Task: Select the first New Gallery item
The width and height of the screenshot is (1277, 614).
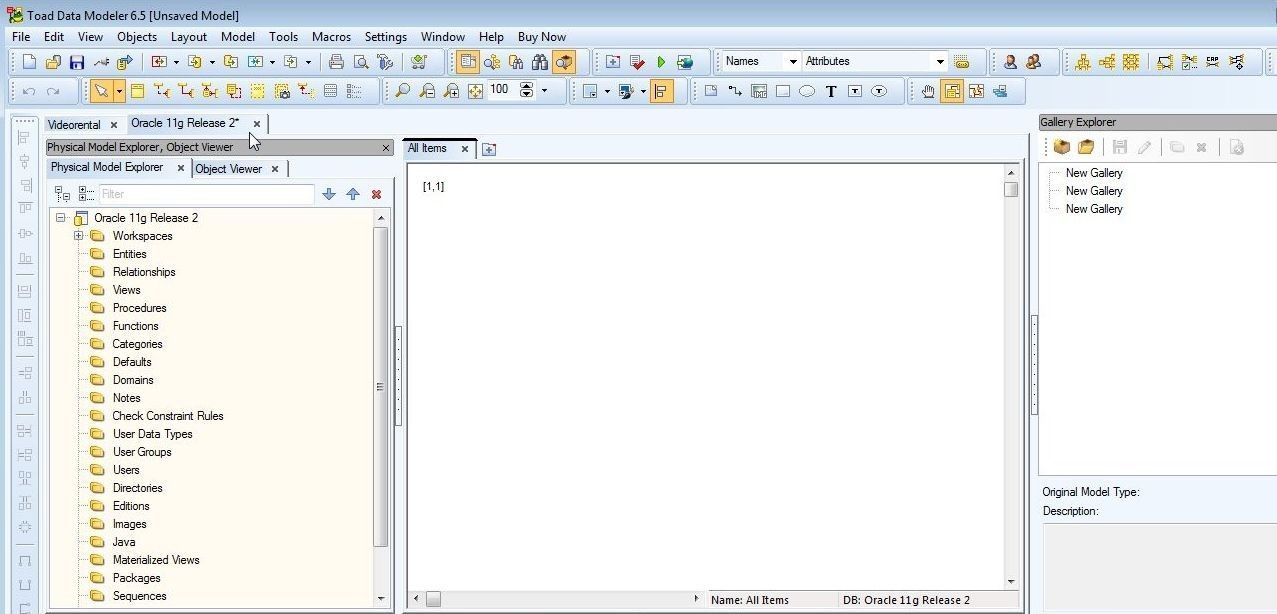Action: (x=1094, y=173)
